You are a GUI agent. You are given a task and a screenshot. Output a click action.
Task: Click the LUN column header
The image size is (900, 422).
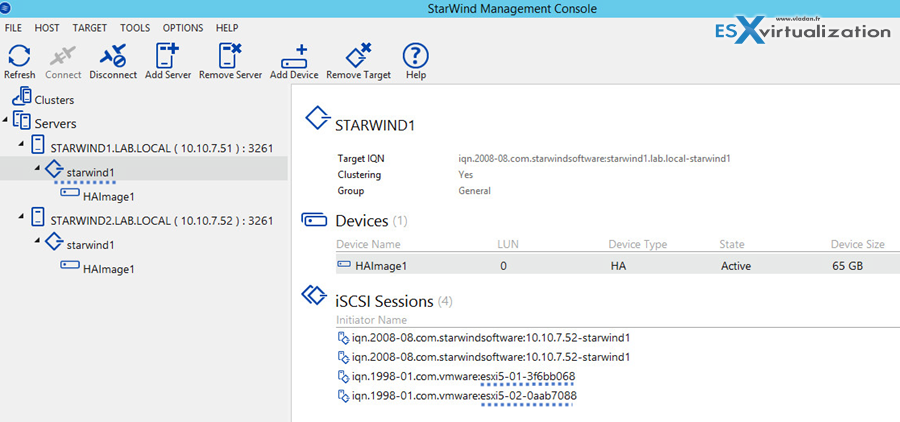pos(508,245)
